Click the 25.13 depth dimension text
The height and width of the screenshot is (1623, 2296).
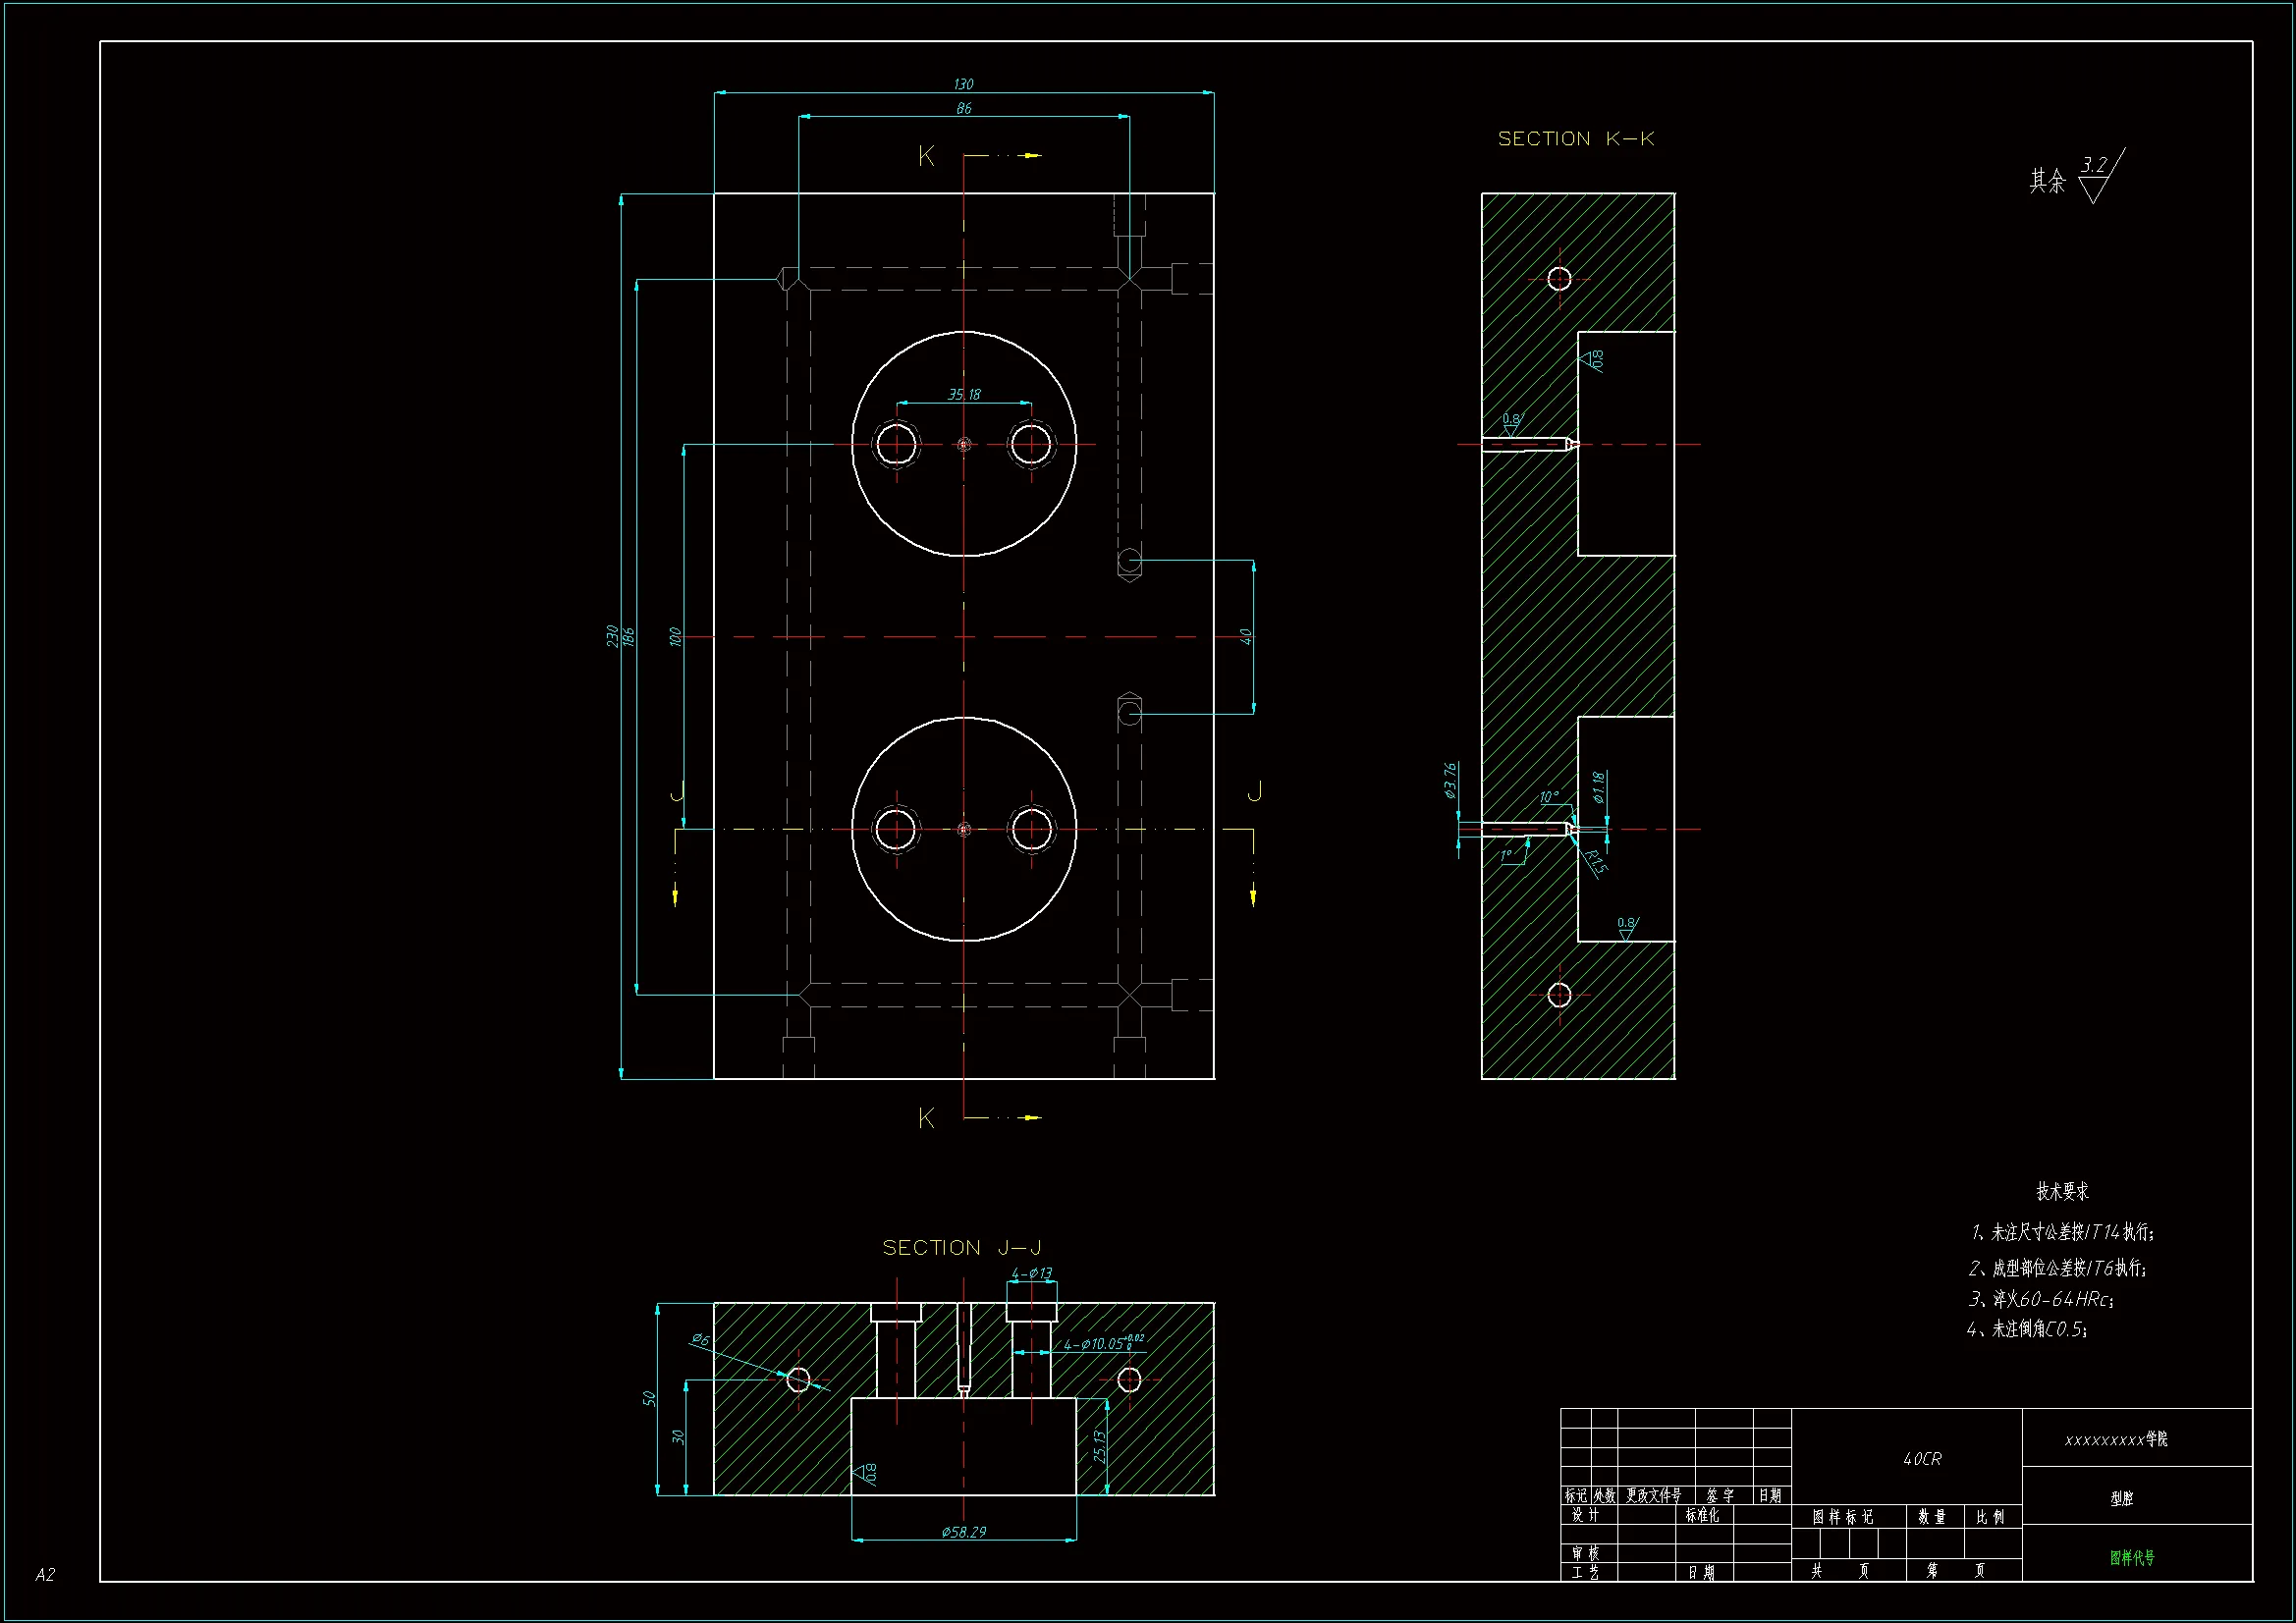1099,1446
